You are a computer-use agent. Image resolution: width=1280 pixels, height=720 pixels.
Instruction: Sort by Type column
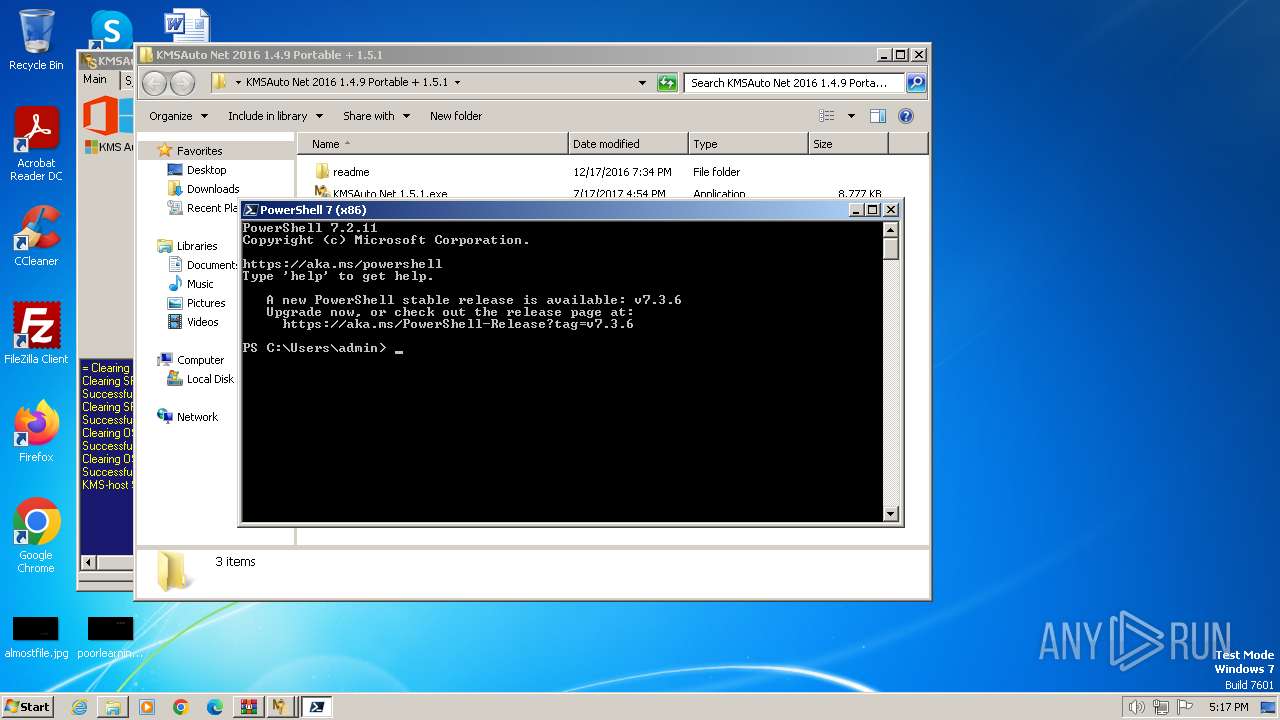click(x=748, y=144)
